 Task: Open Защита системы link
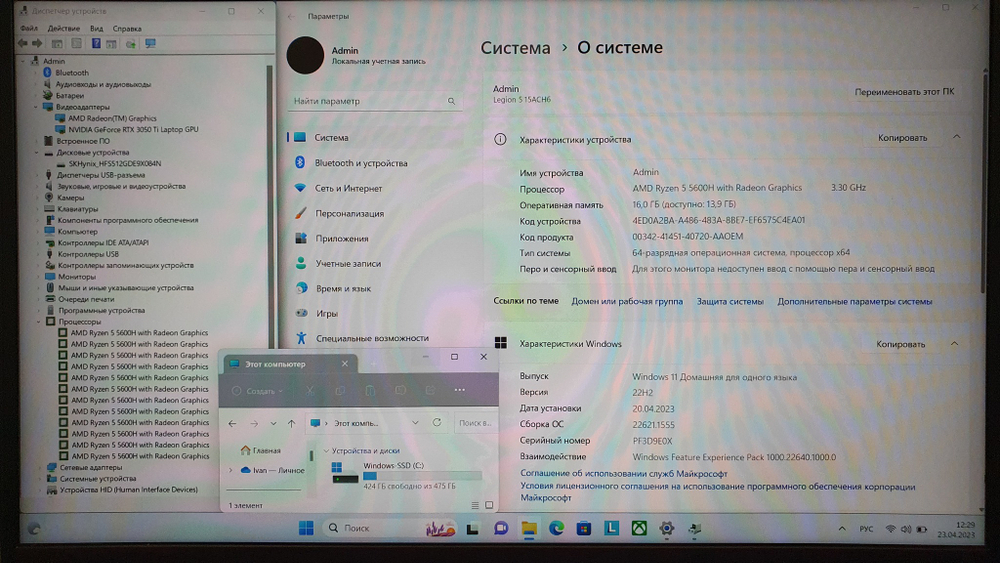coord(730,302)
